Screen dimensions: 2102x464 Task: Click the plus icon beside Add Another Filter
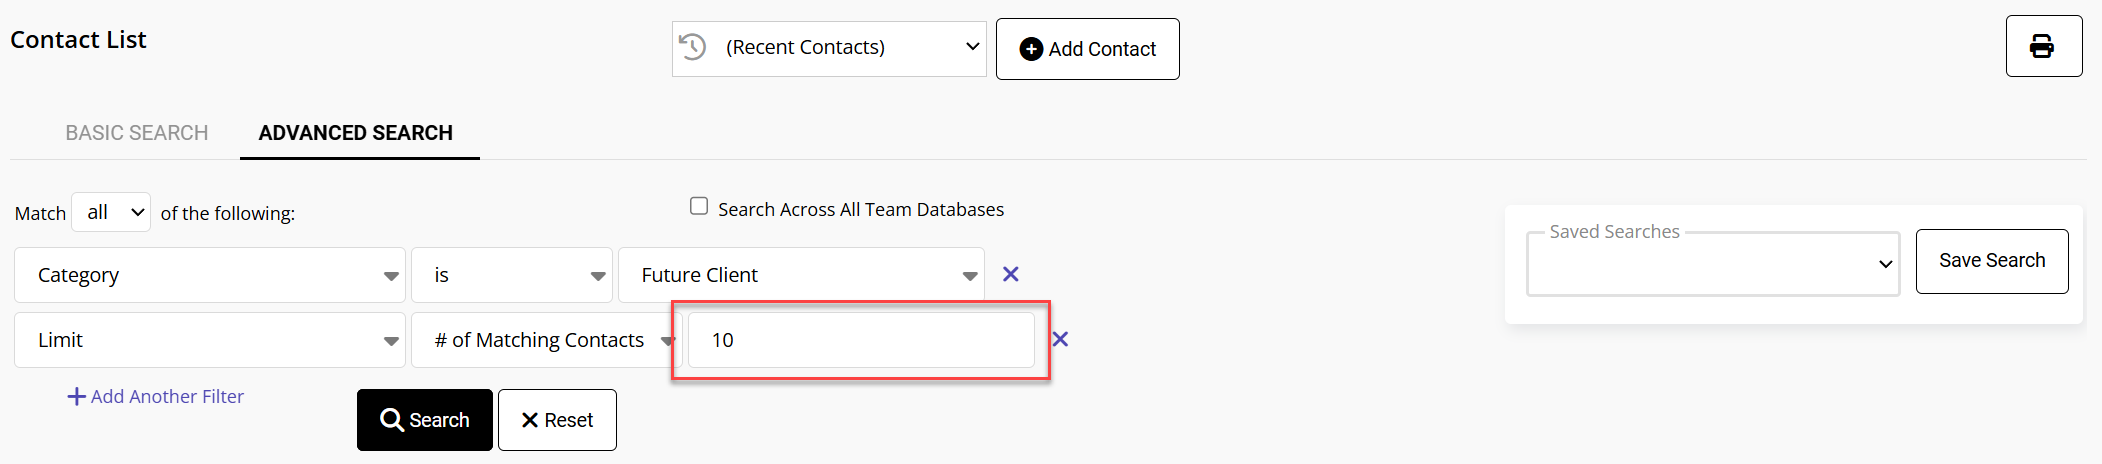pos(76,396)
